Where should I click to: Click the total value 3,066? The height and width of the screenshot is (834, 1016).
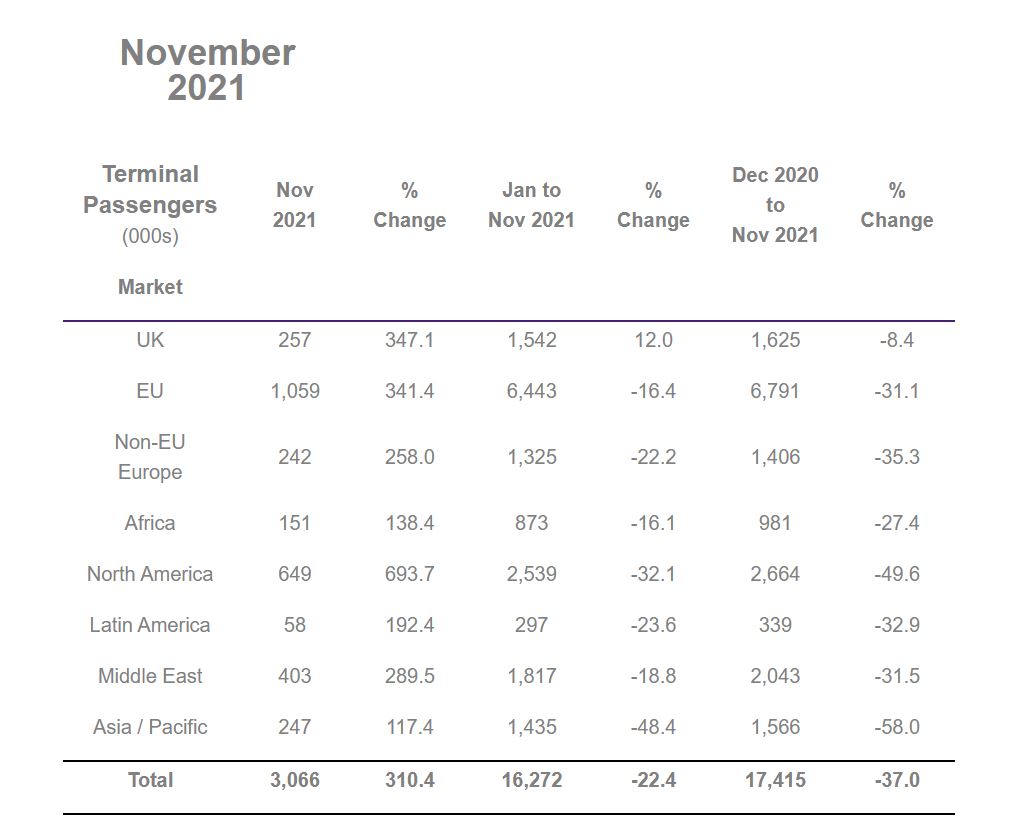pos(295,780)
